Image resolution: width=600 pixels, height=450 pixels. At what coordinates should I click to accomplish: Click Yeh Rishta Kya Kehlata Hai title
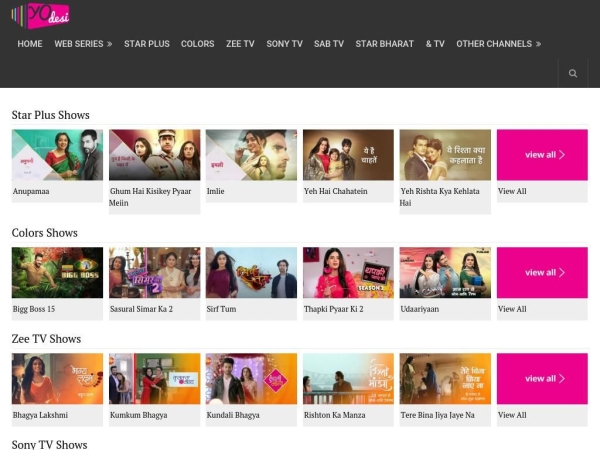coord(440,197)
